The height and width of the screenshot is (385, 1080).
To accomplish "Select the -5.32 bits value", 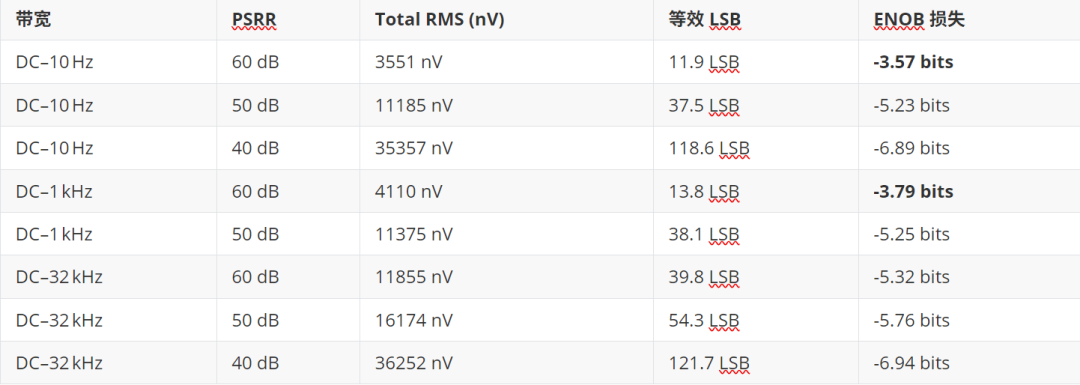I will tap(911, 277).
